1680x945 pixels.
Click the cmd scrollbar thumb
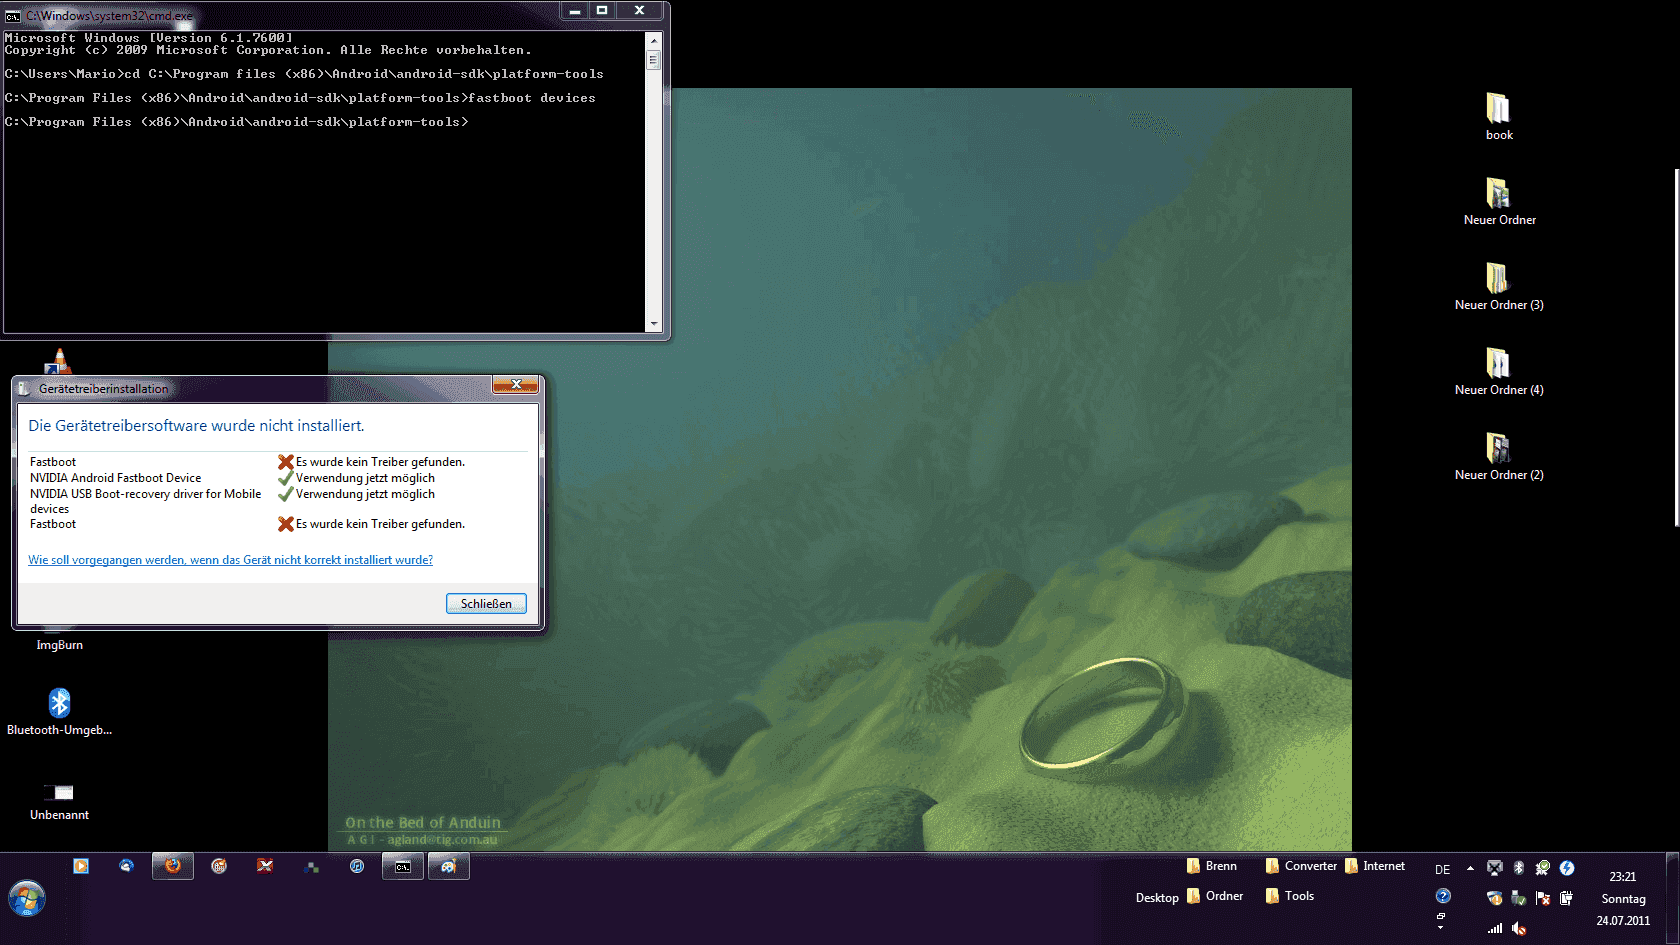[654, 60]
